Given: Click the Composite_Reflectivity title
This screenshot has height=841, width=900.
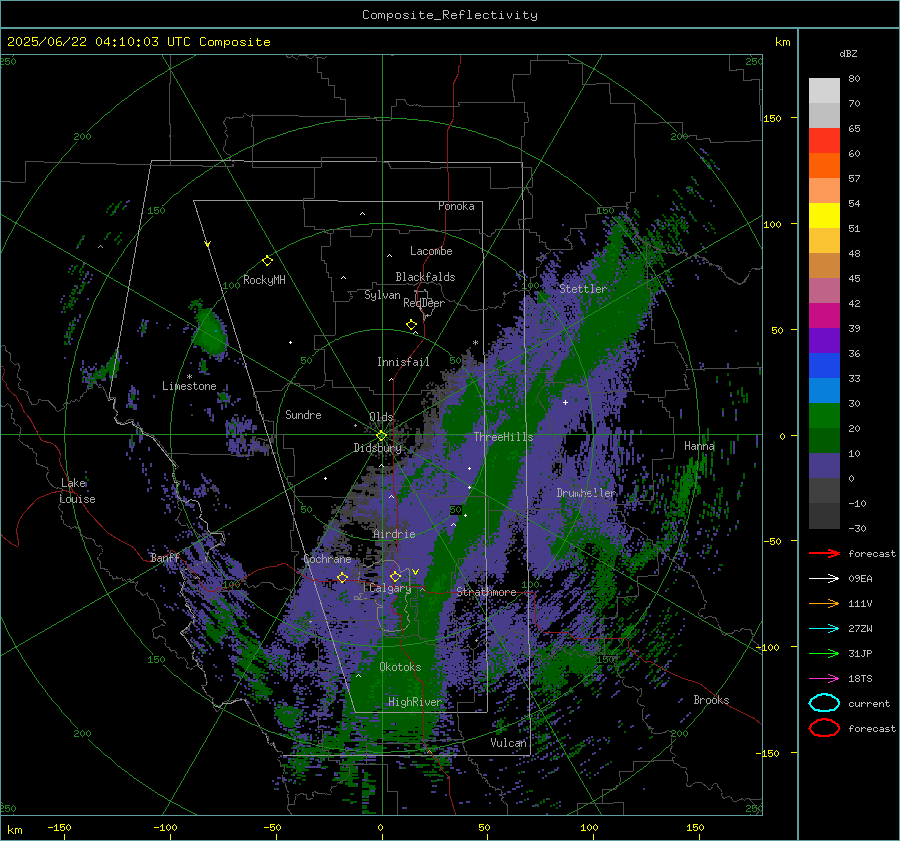Looking at the screenshot, I should pyautogui.click(x=450, y=15).
